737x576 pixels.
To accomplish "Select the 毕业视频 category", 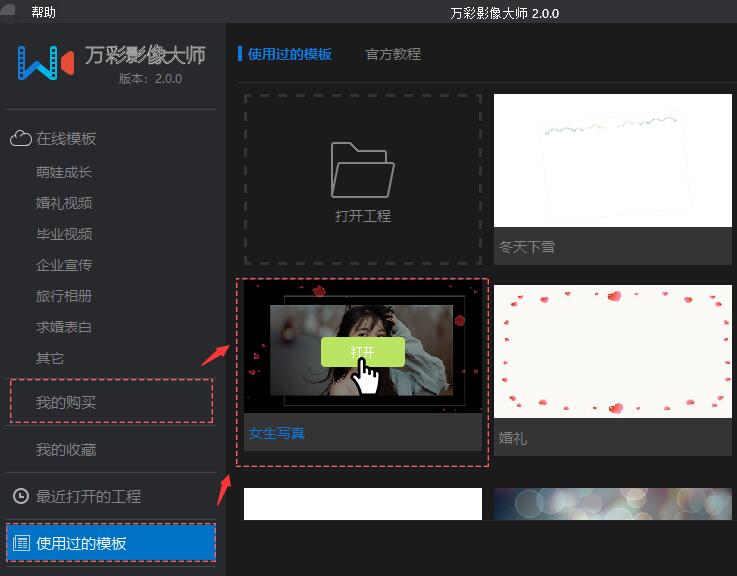I will coord(64,234).
